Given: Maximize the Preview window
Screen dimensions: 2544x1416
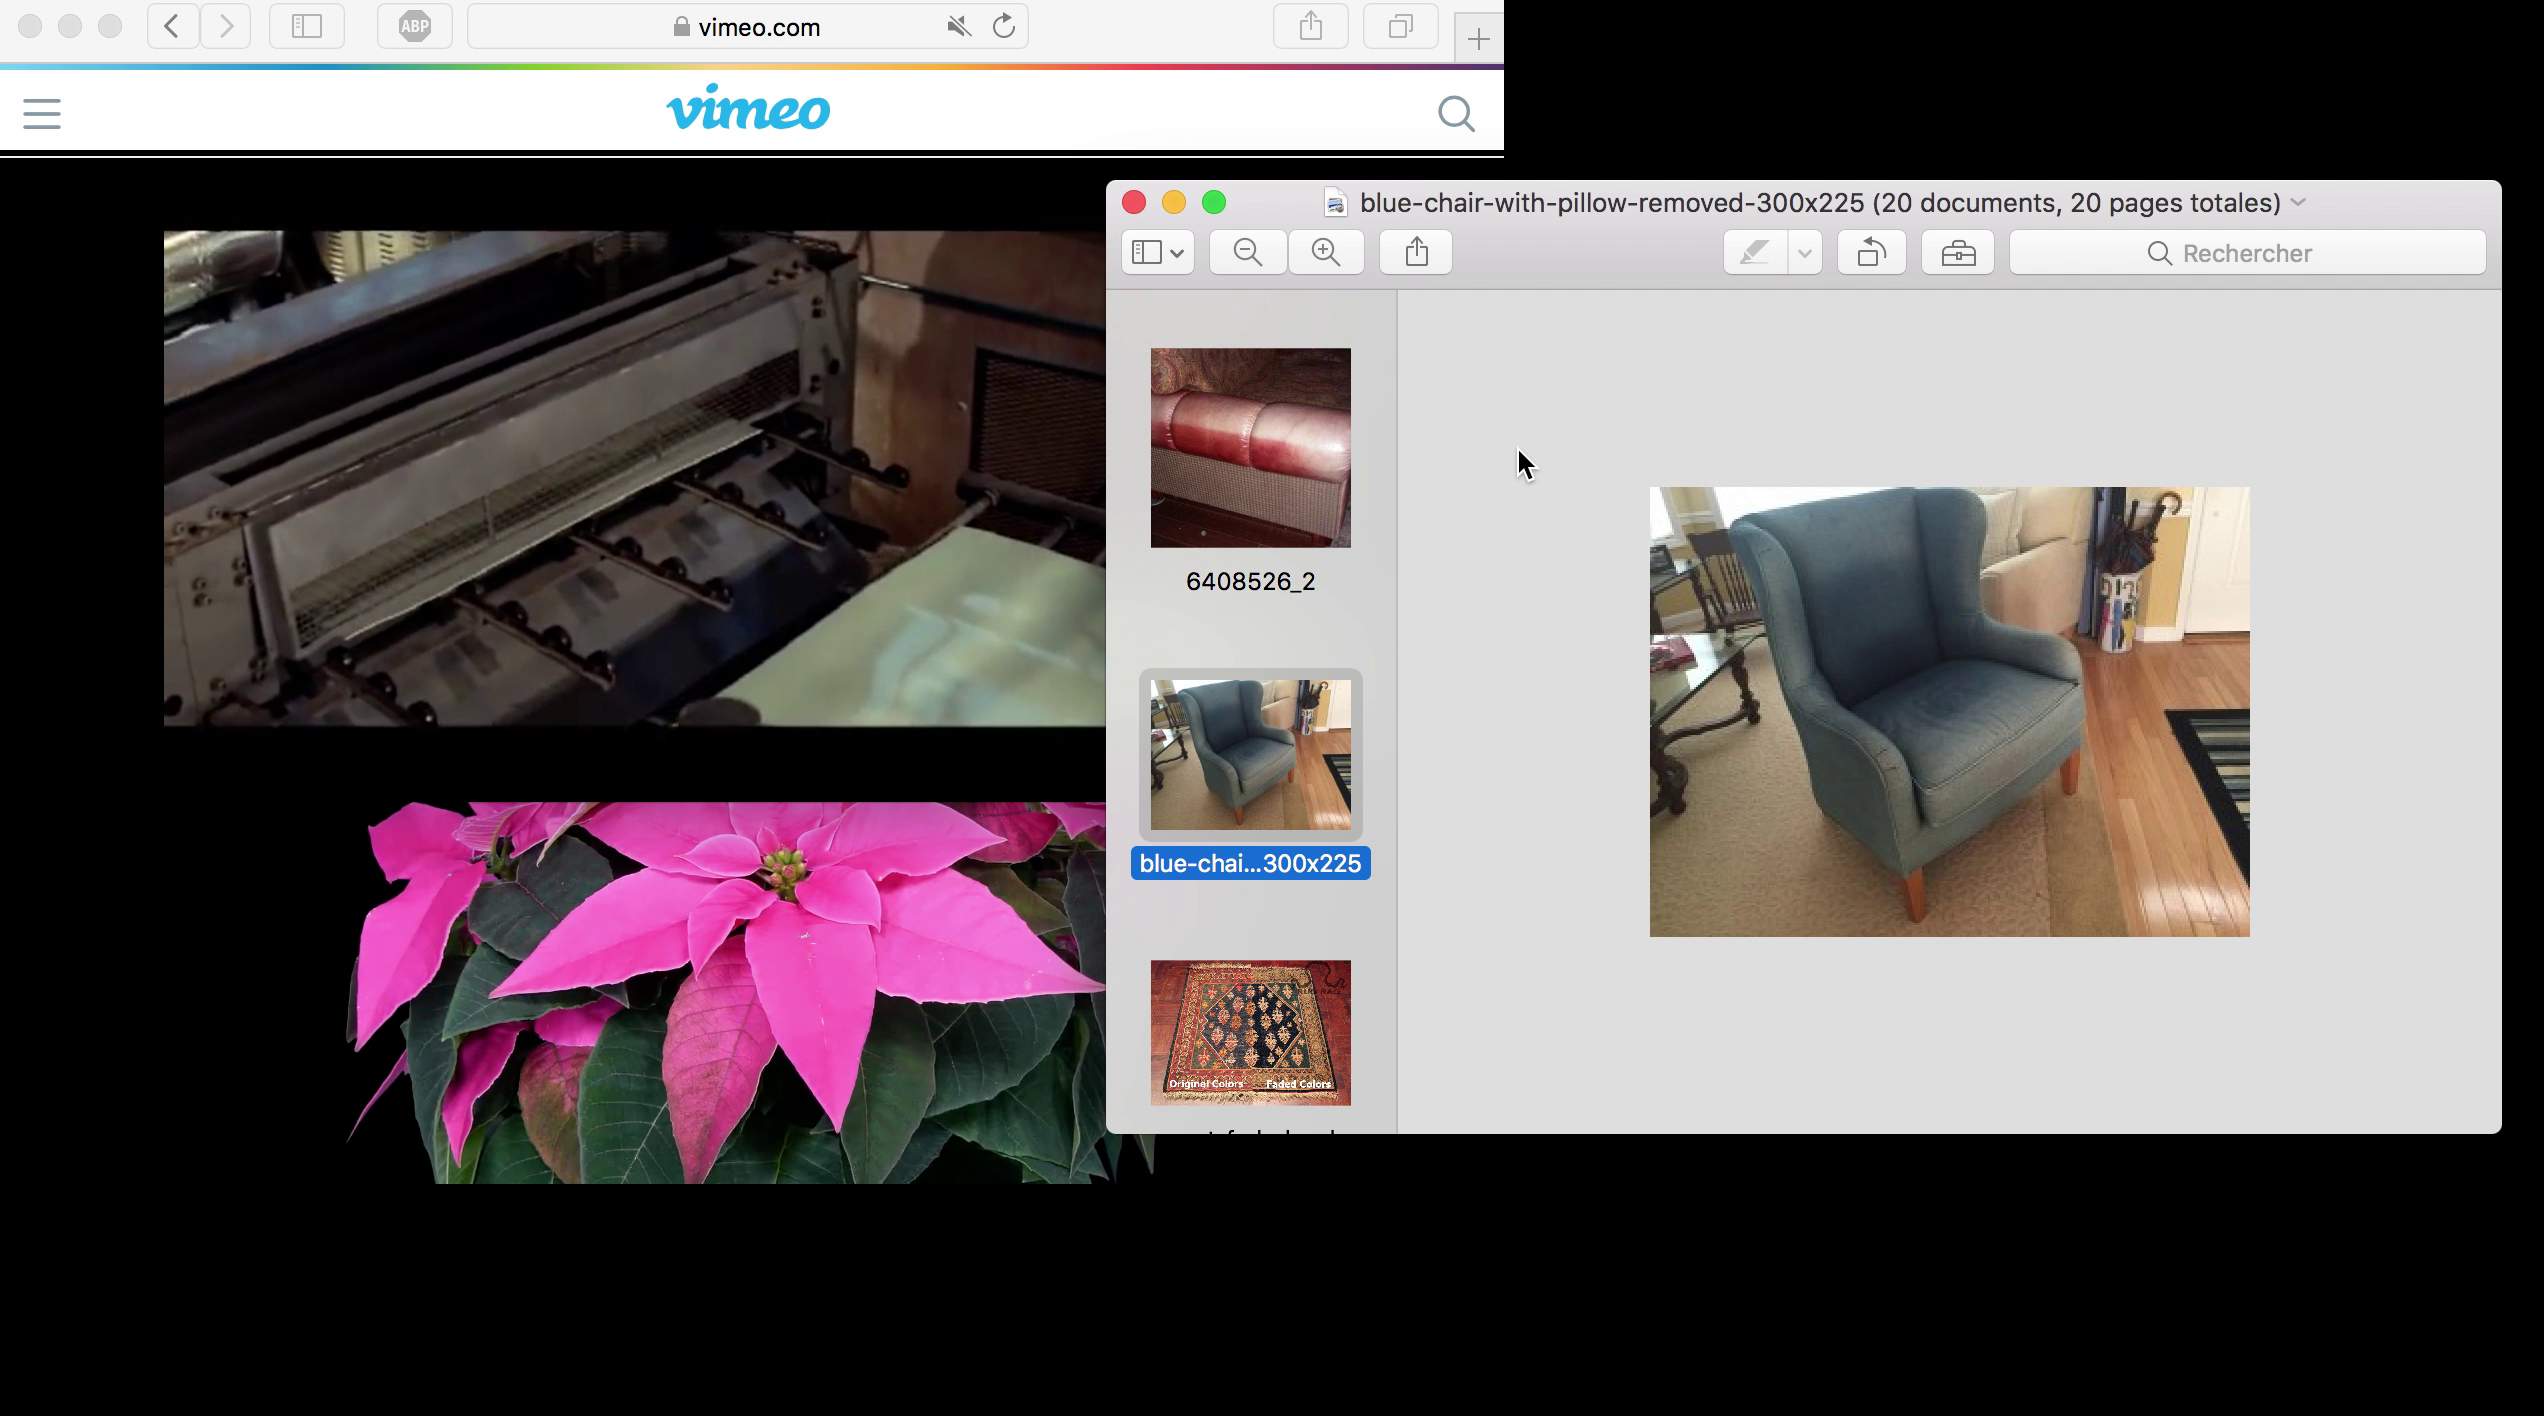Looking at the screenshot, I should (x=1214, y=203).
